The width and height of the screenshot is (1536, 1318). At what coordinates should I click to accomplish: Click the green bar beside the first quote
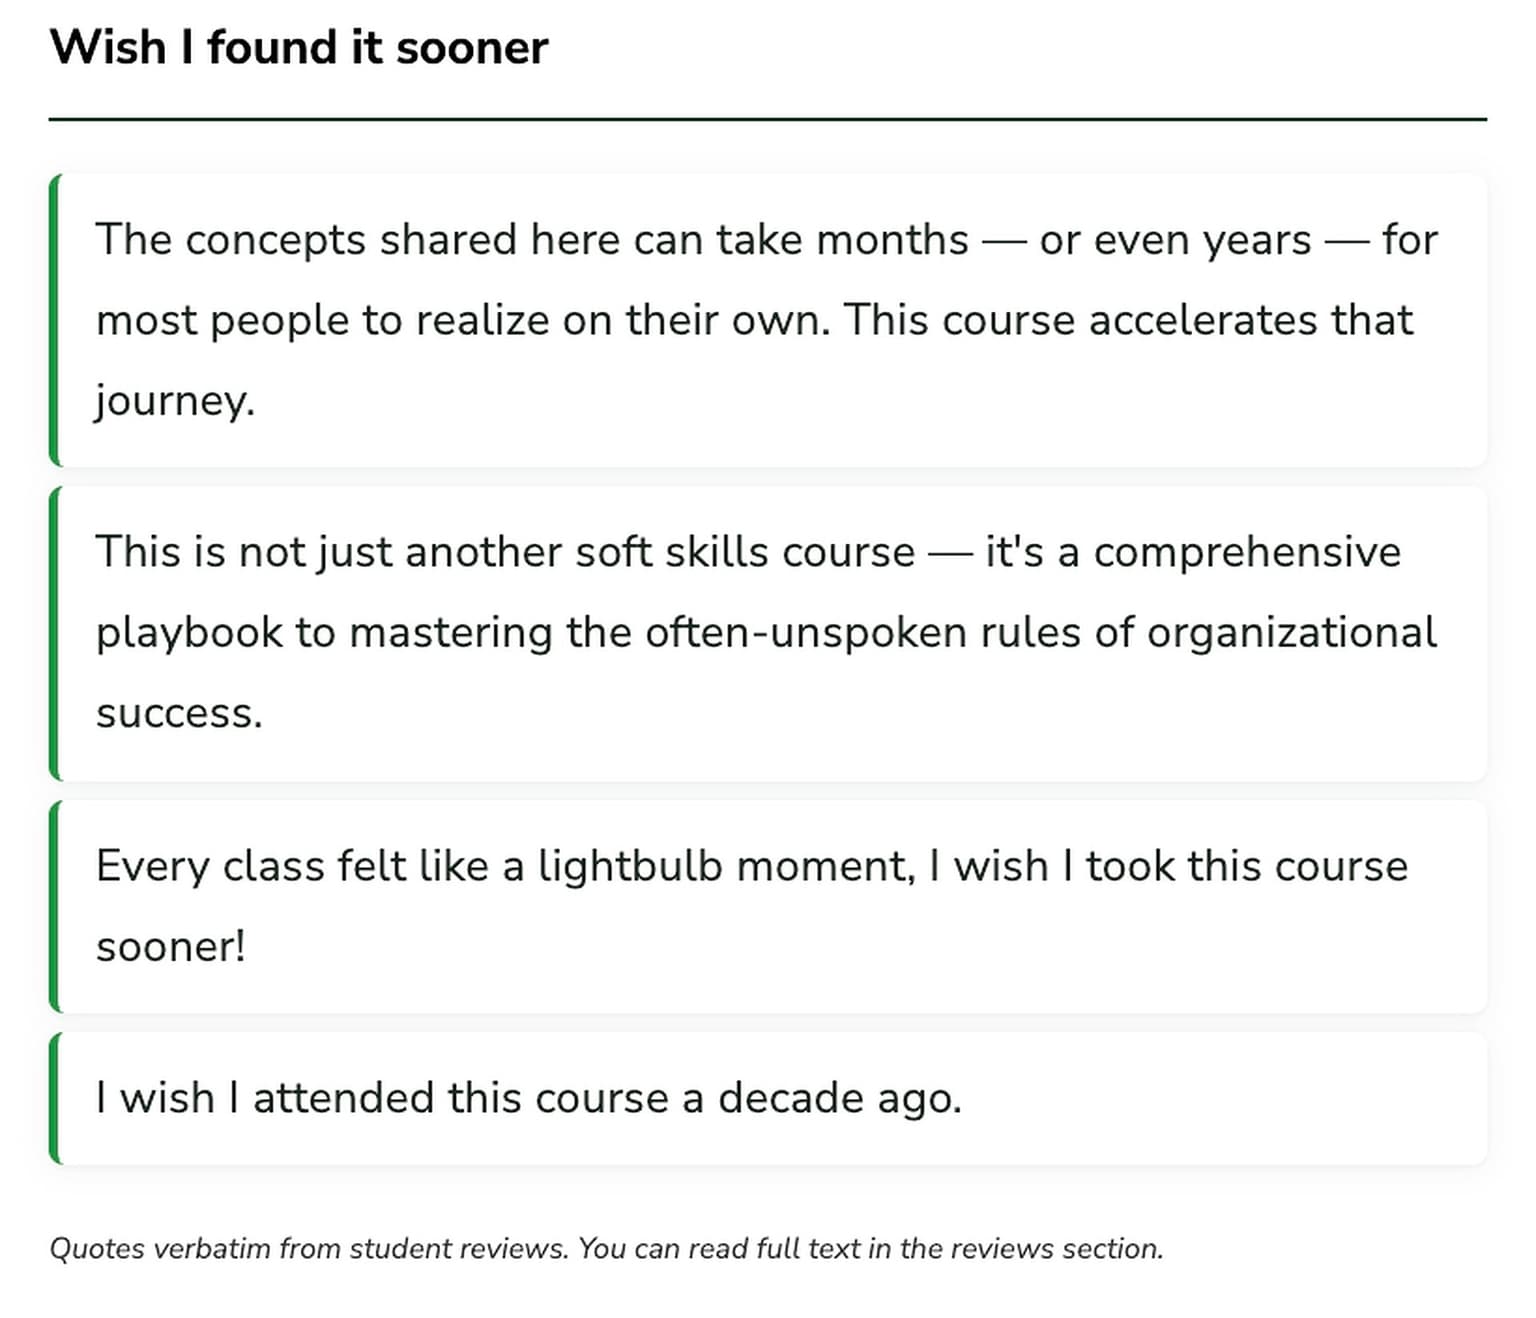(54, 320)
